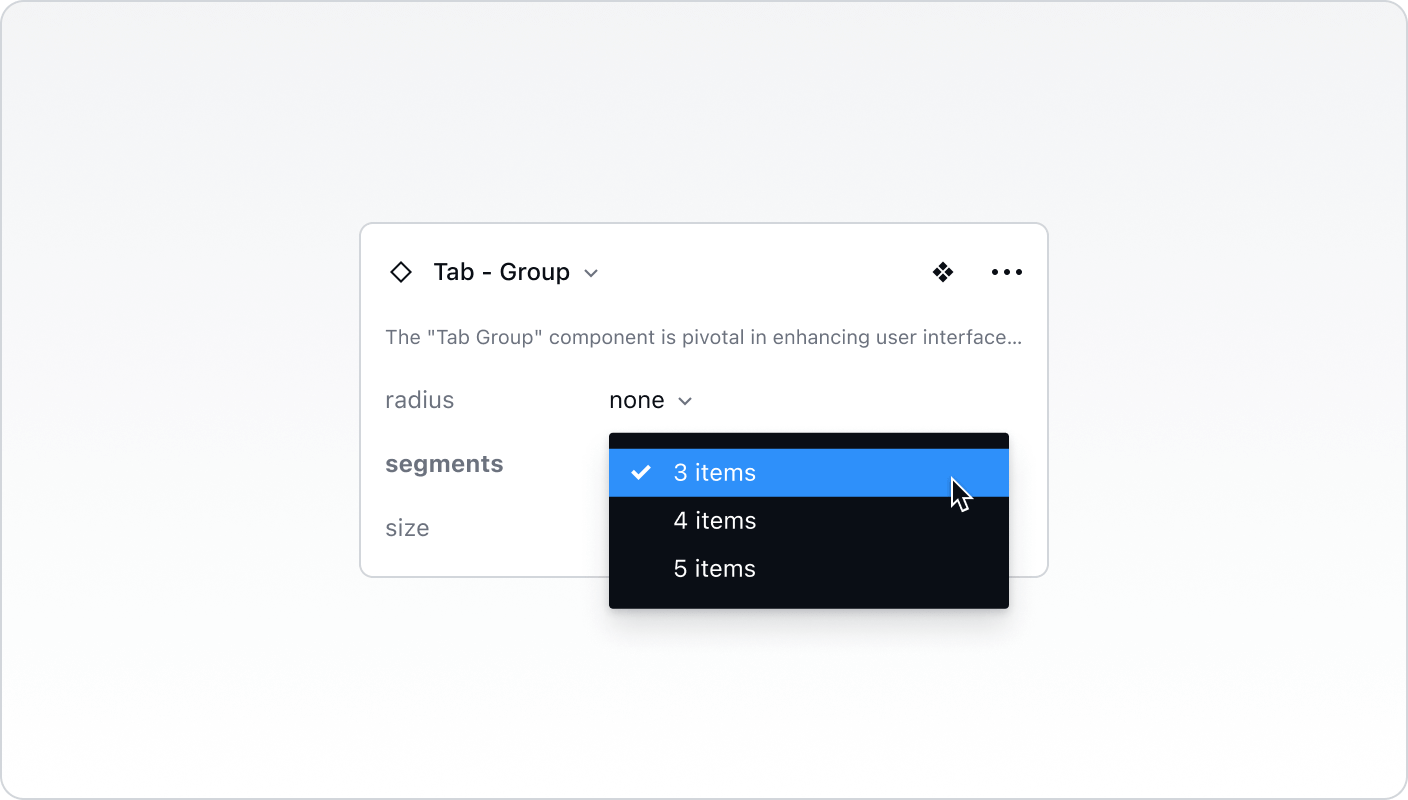Click the size property label
1408x800 pixels.
pos(407,528)
